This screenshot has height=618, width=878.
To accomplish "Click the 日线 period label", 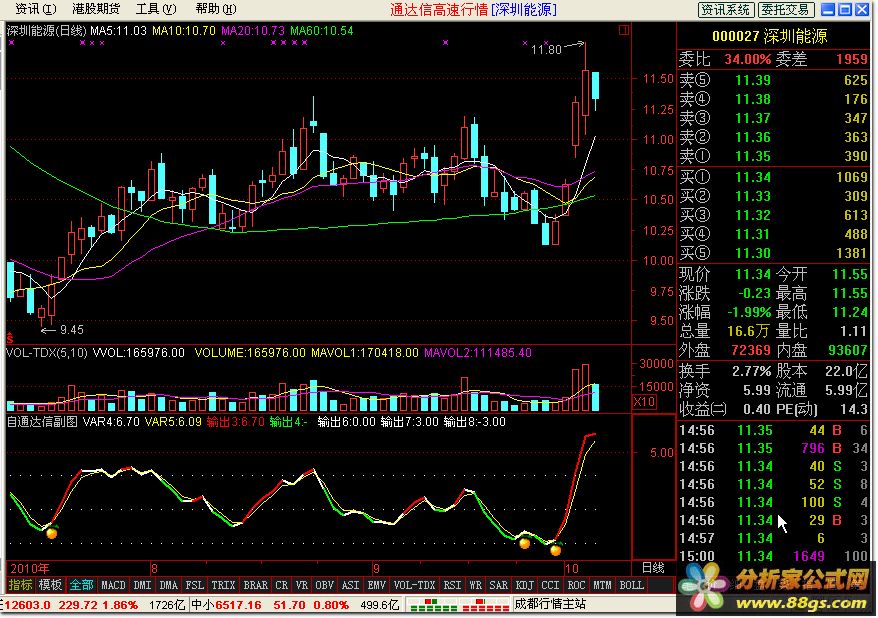I will pos(653,568).
